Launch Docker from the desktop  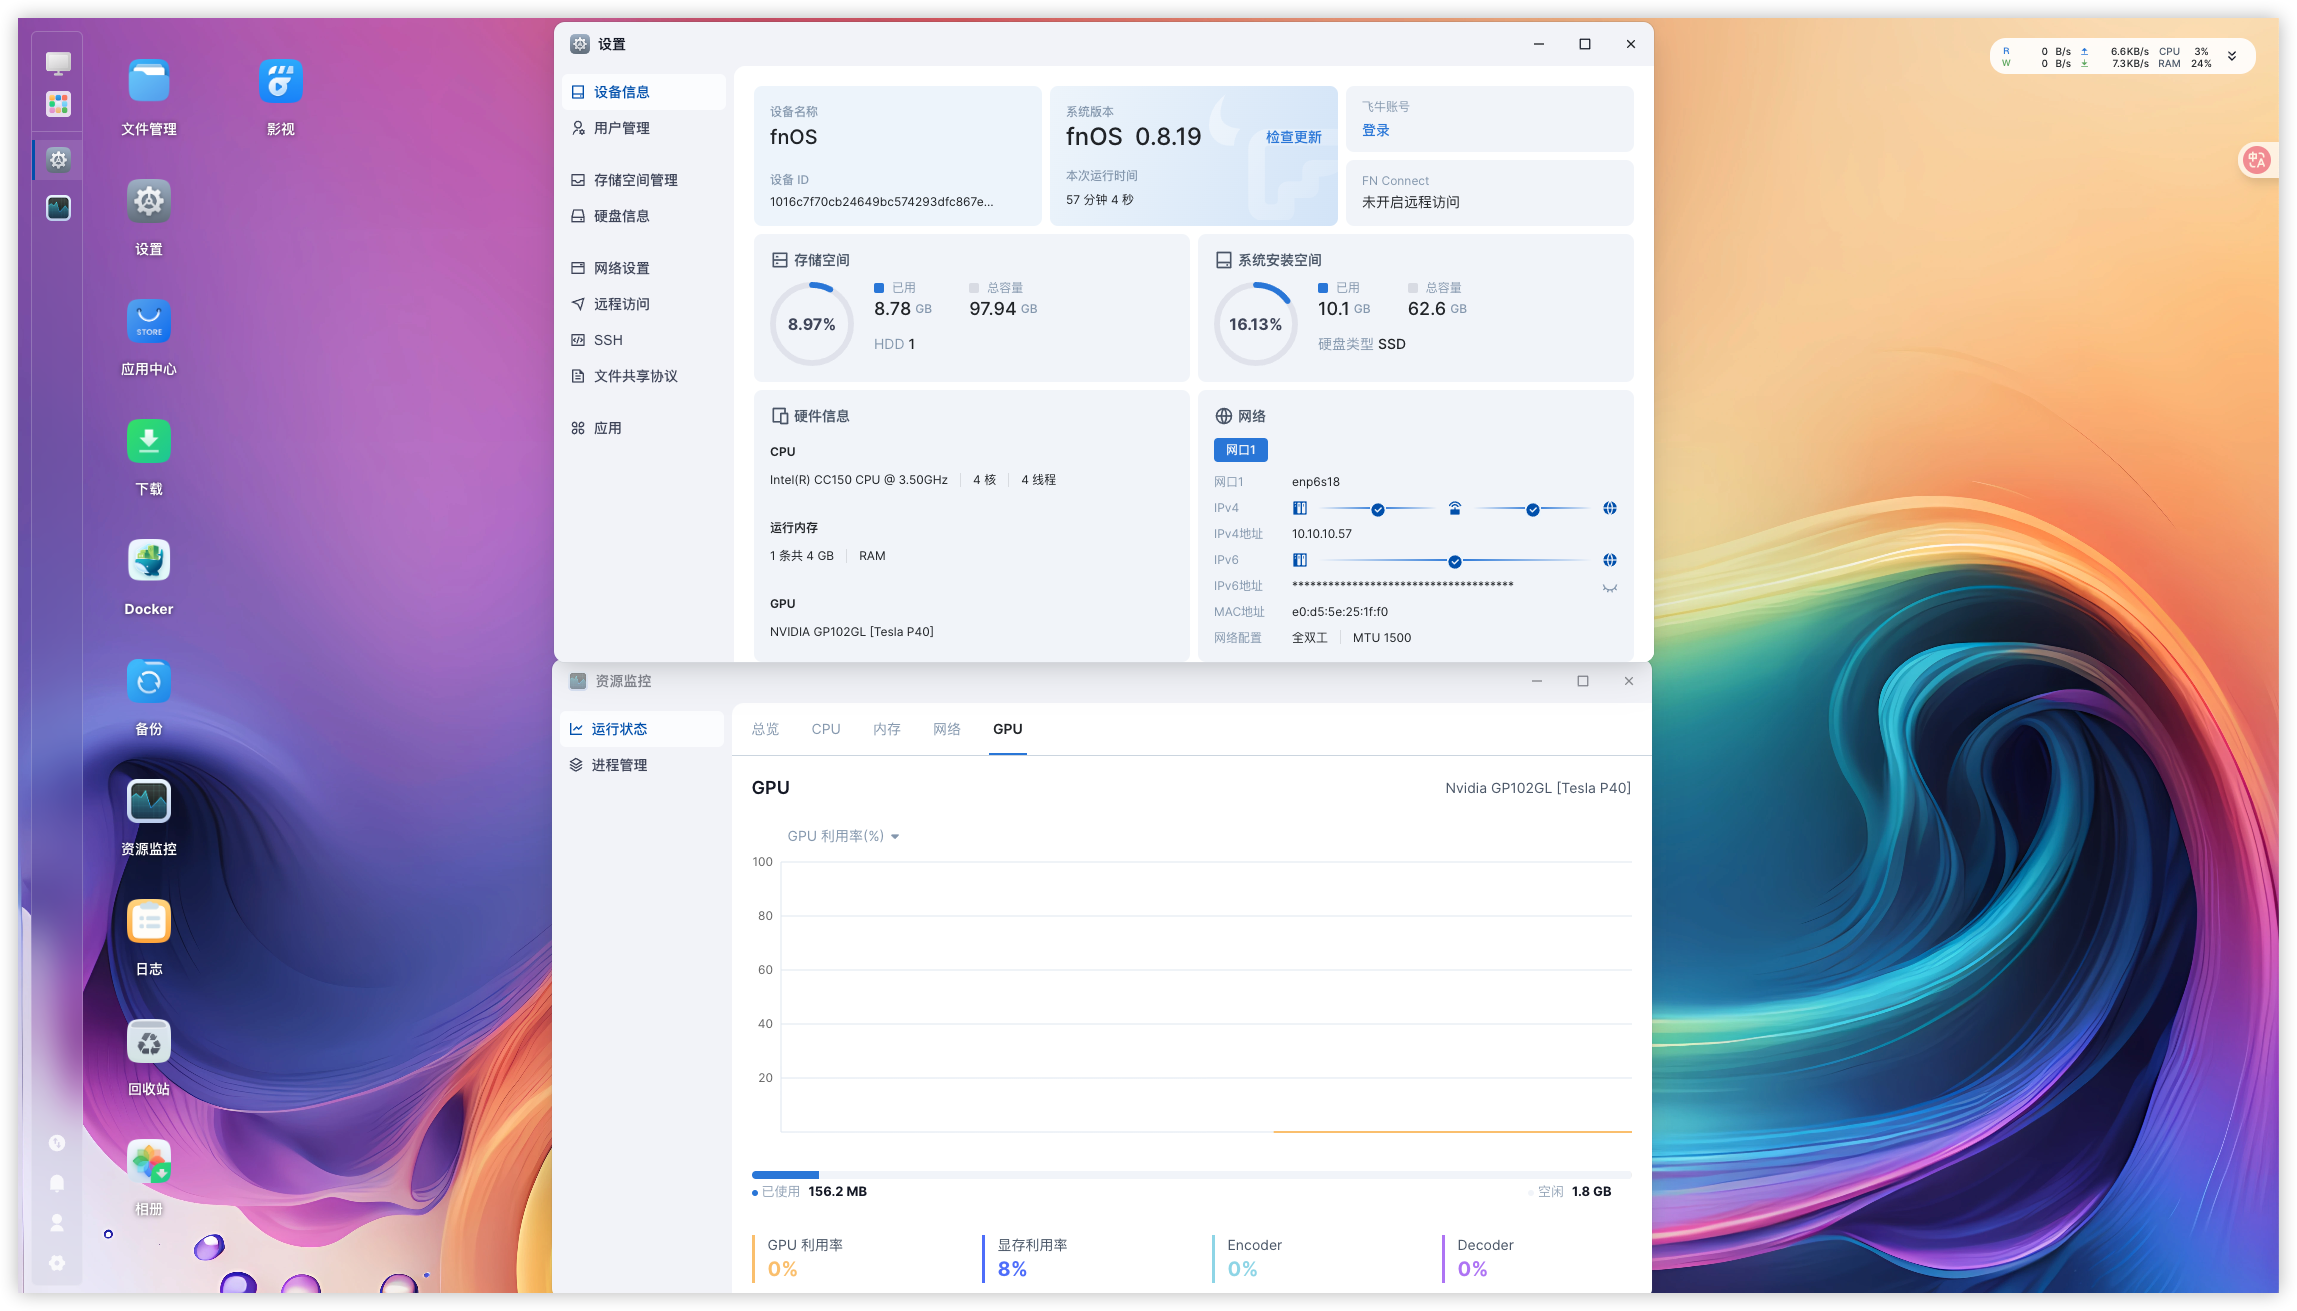(x=148, y=562)
